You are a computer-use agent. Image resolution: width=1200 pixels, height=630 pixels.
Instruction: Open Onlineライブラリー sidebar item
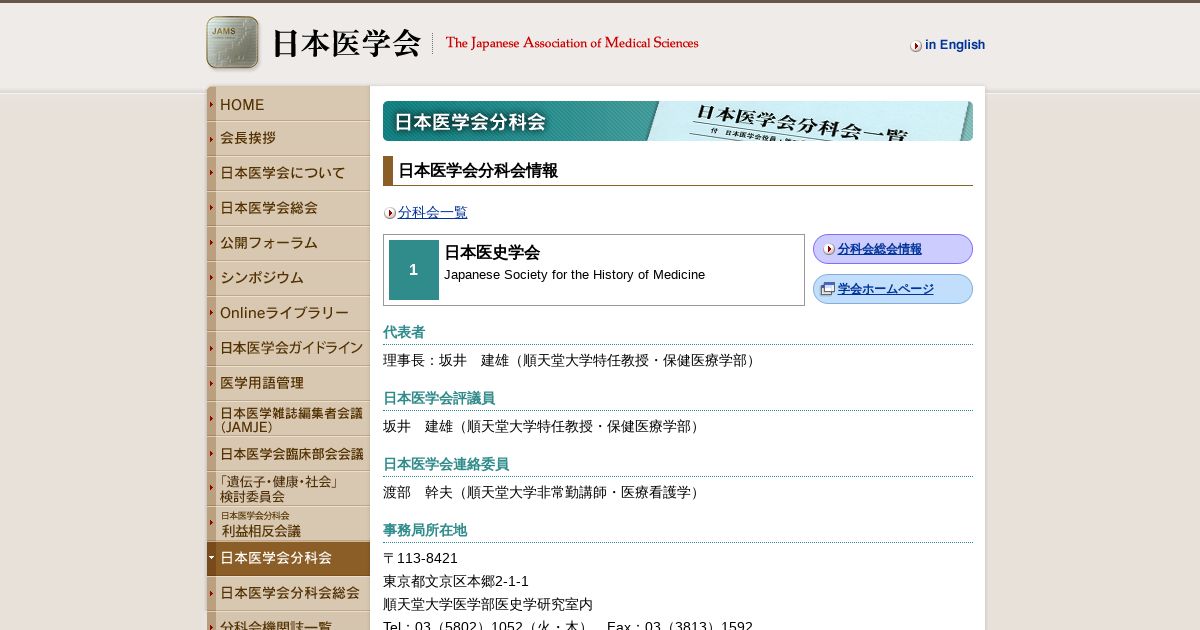click(x=288, y=314)
